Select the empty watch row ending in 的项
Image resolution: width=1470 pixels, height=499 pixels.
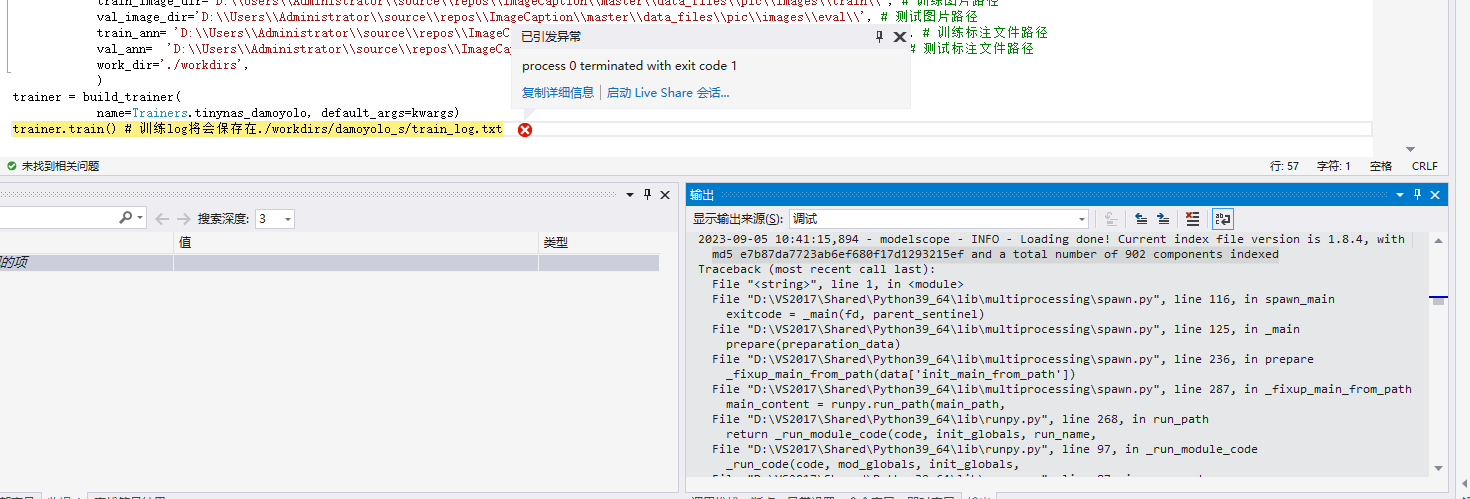click(329, 263)
